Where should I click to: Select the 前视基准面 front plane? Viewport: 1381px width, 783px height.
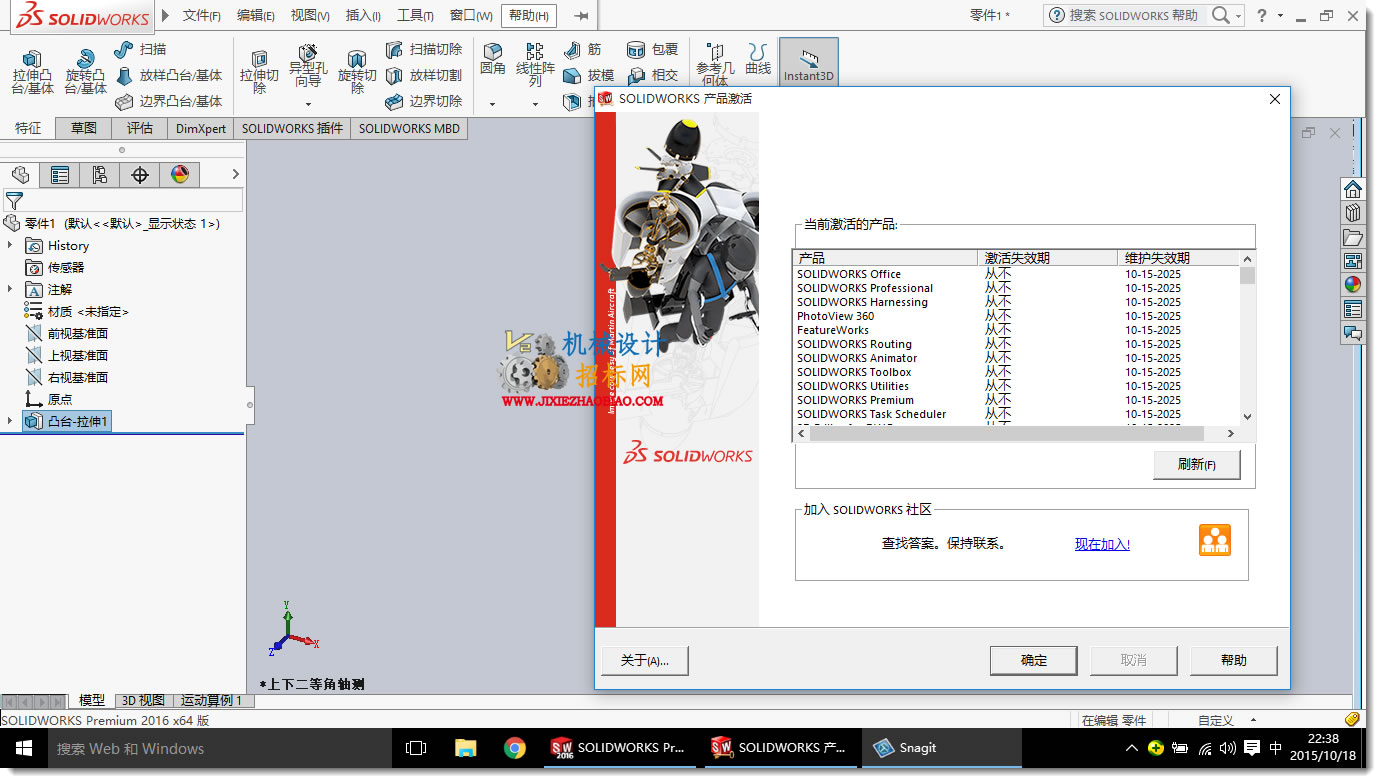tap(78, 333)
